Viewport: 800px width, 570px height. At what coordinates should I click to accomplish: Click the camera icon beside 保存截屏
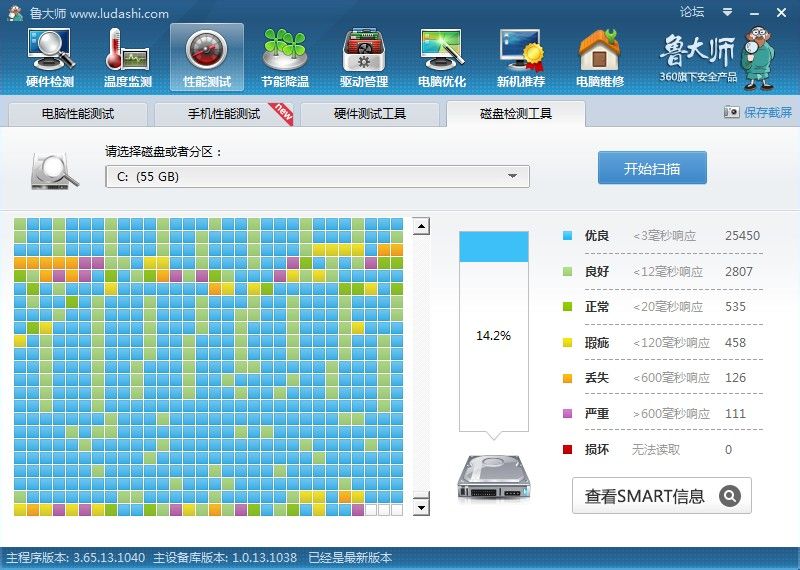[x=731, y=112]
